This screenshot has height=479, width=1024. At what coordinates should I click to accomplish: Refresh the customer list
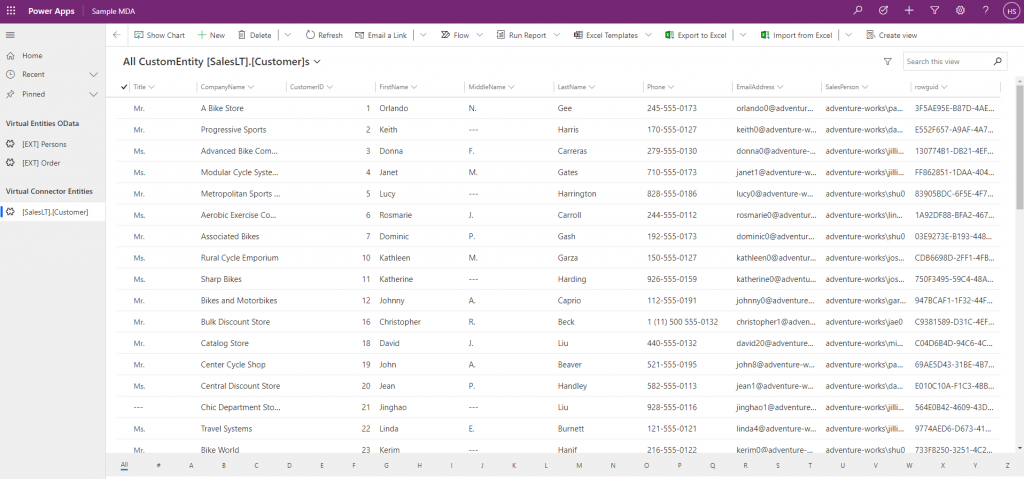pyautogui.click(x=324, y=35)
